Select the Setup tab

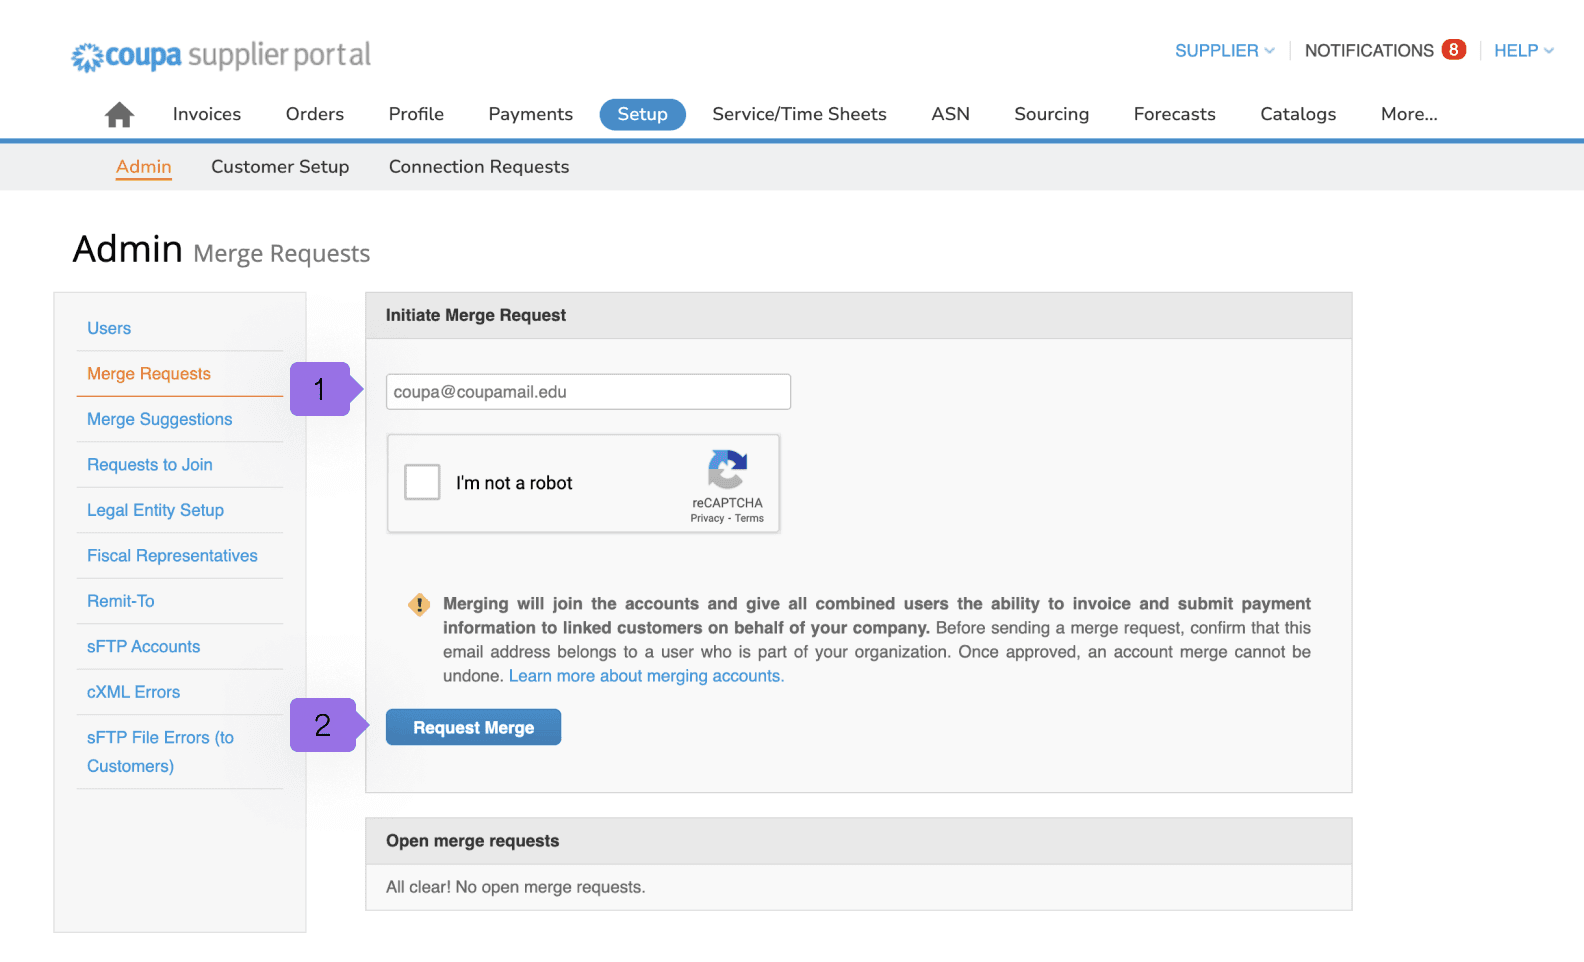coord(643,114)
